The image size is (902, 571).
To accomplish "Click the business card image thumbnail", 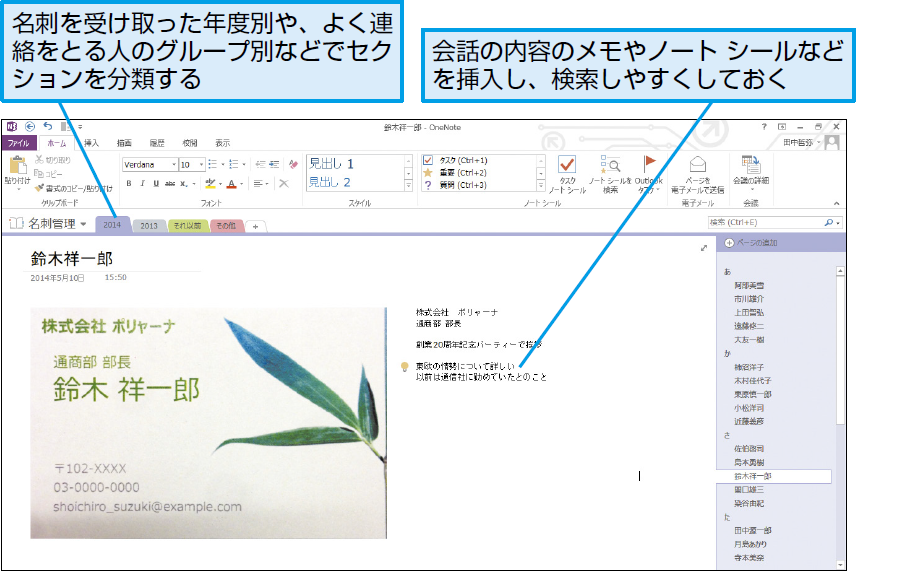I will tap(208, 423).
